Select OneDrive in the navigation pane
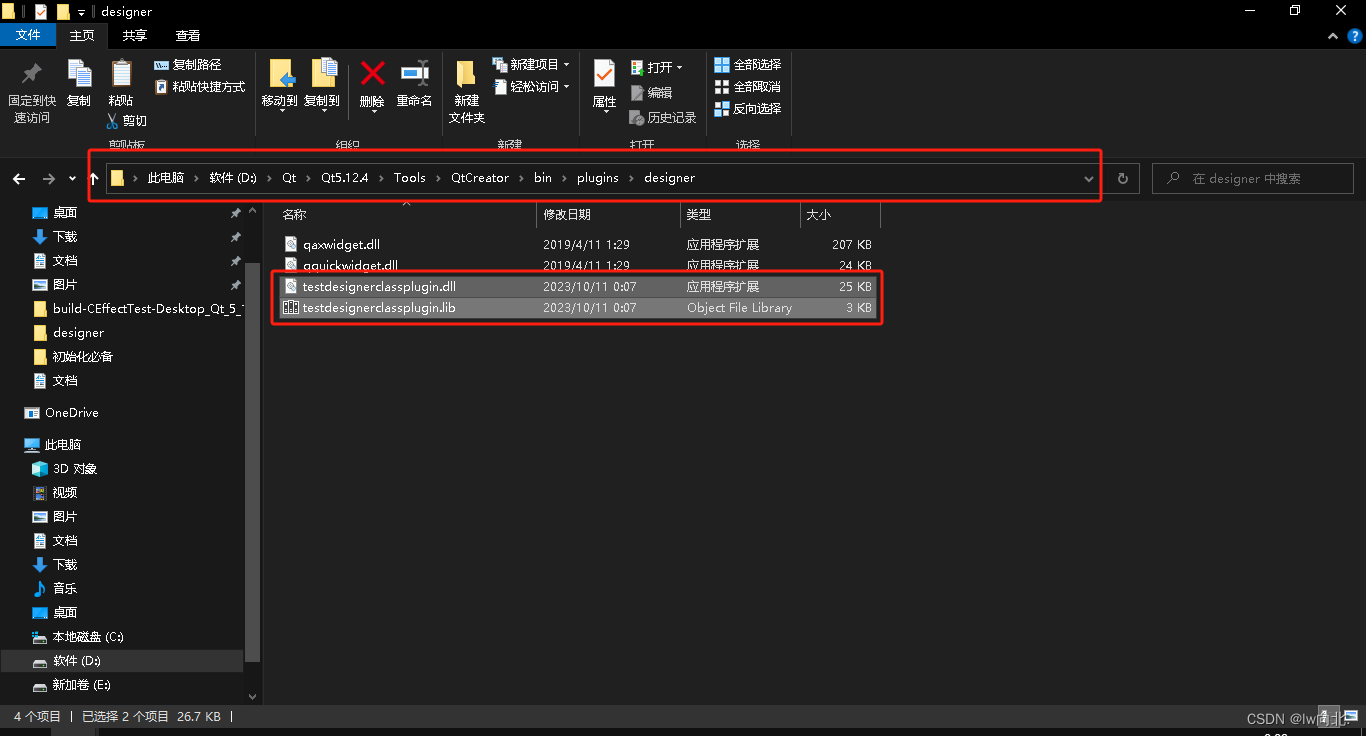Viewport: 1366px width, 736px height. coord(71,412)
